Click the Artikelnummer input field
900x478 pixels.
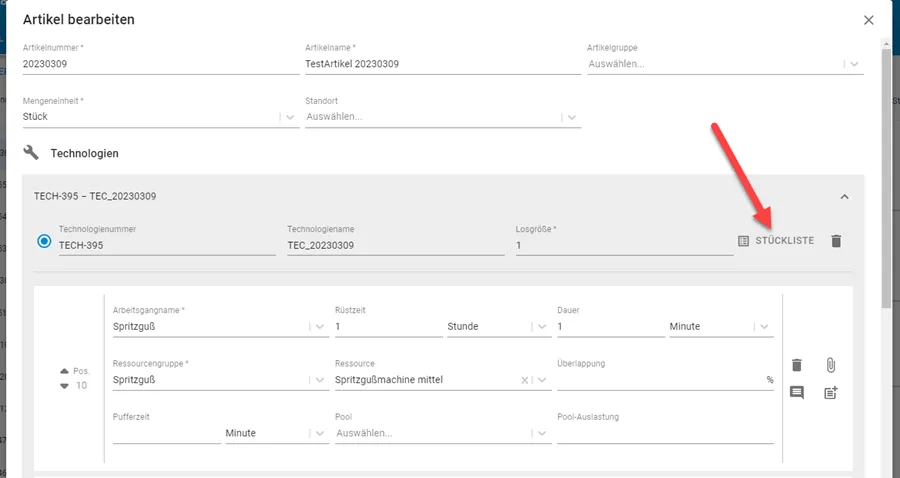[161, 64]
